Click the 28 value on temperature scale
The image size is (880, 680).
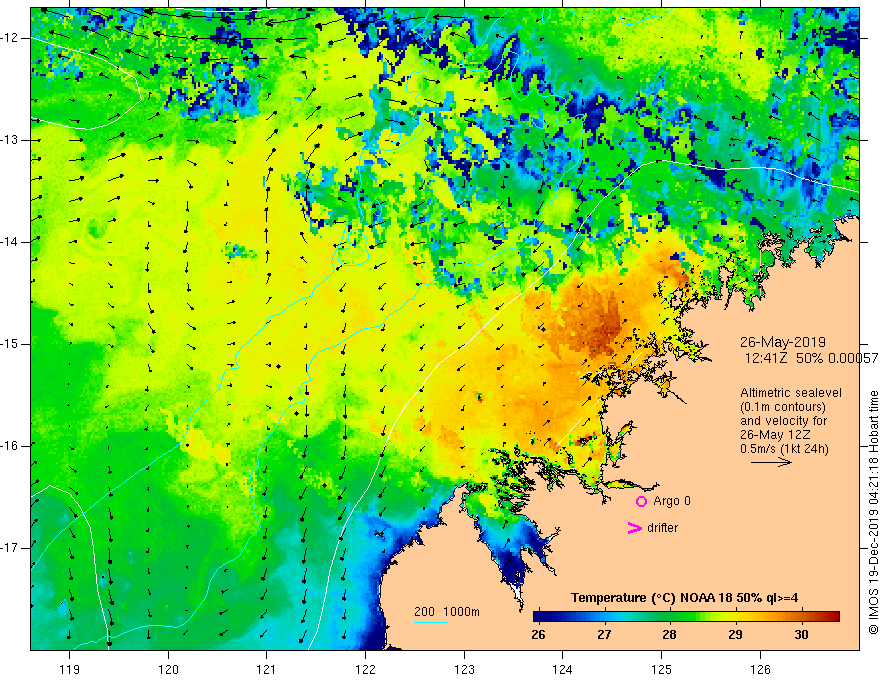click(669, 635)
